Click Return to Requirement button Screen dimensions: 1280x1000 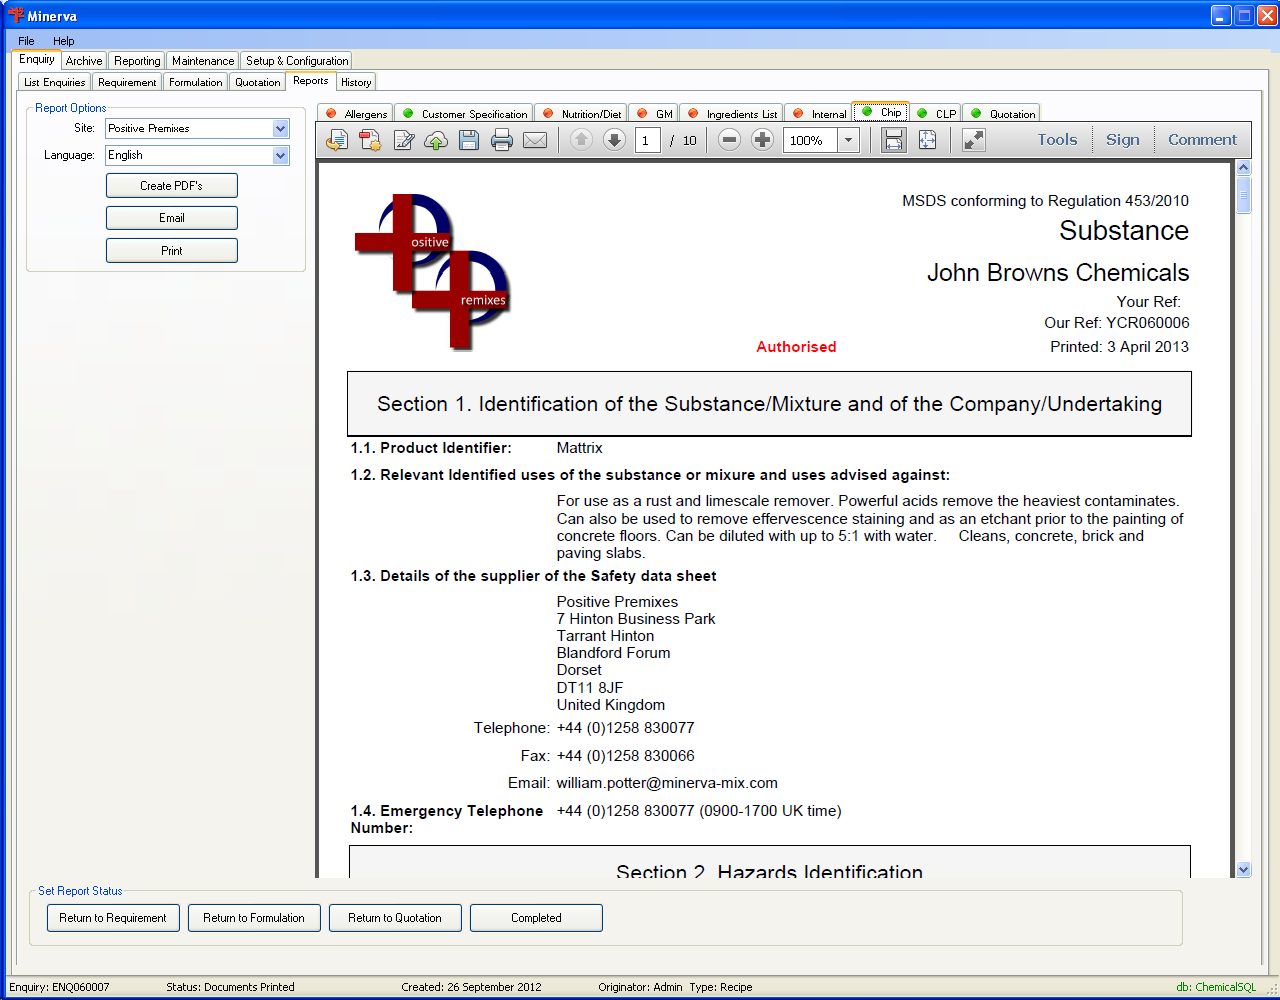[x=113, y=918]
